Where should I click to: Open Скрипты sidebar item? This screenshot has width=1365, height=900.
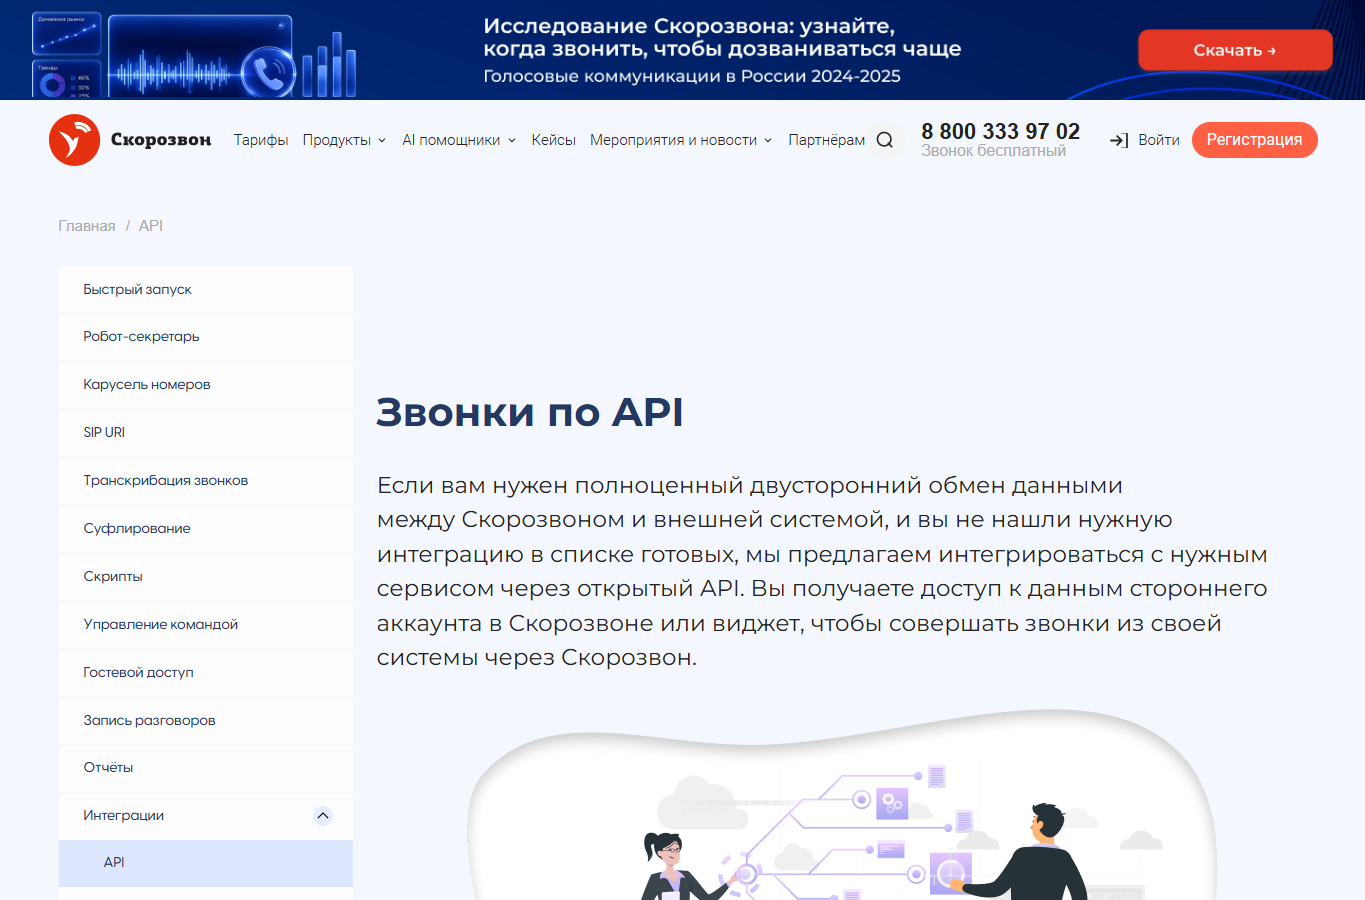click(206, 577)
